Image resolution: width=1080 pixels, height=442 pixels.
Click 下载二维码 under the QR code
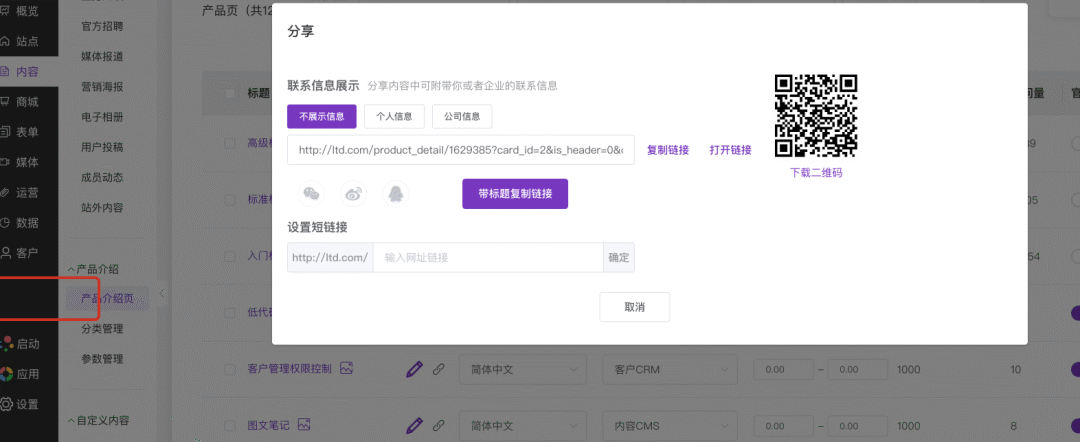tap(816, 173)
